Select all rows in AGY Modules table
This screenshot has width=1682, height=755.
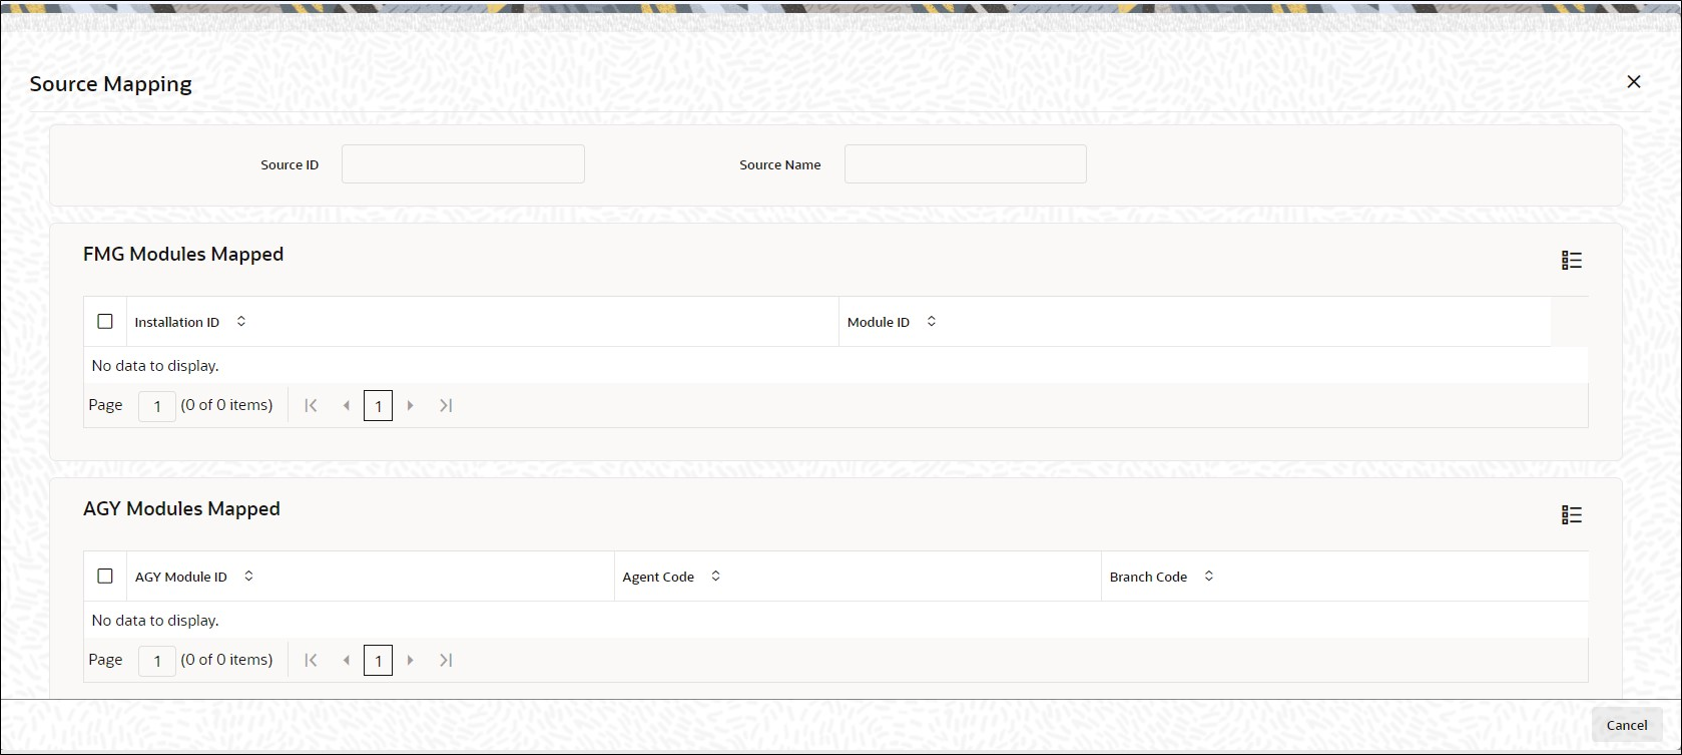105,576
